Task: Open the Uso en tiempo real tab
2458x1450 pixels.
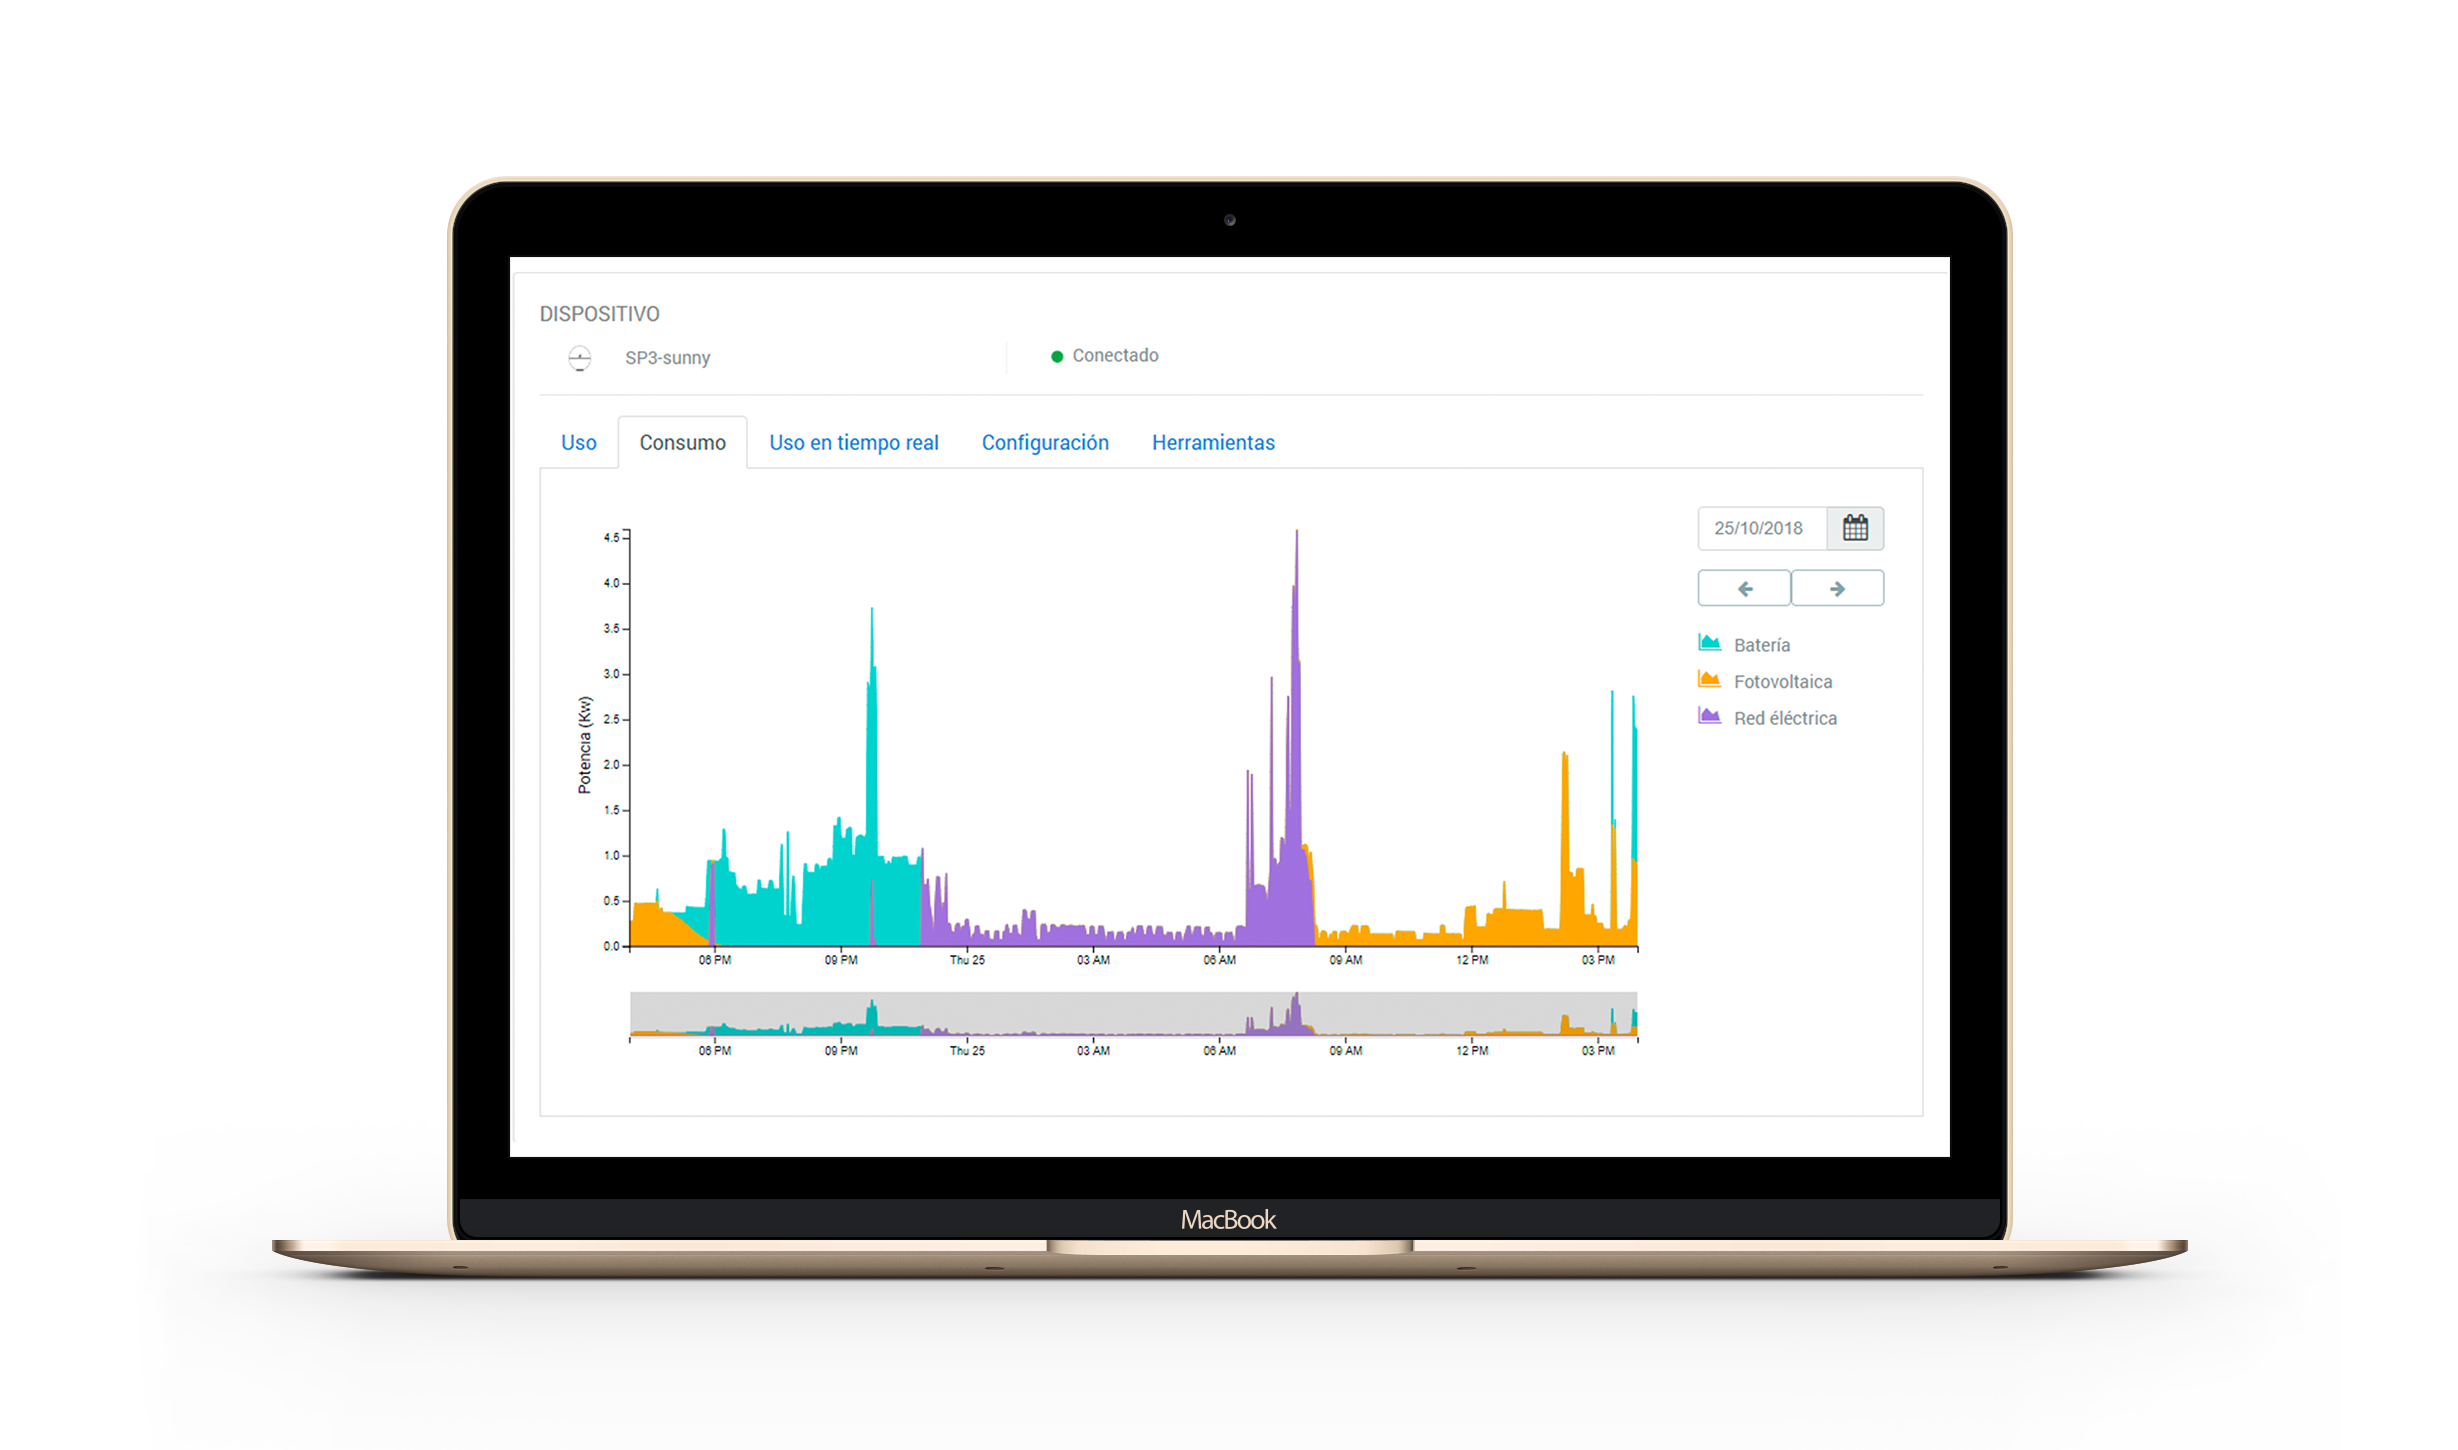Action: click(x=853, y=442)
